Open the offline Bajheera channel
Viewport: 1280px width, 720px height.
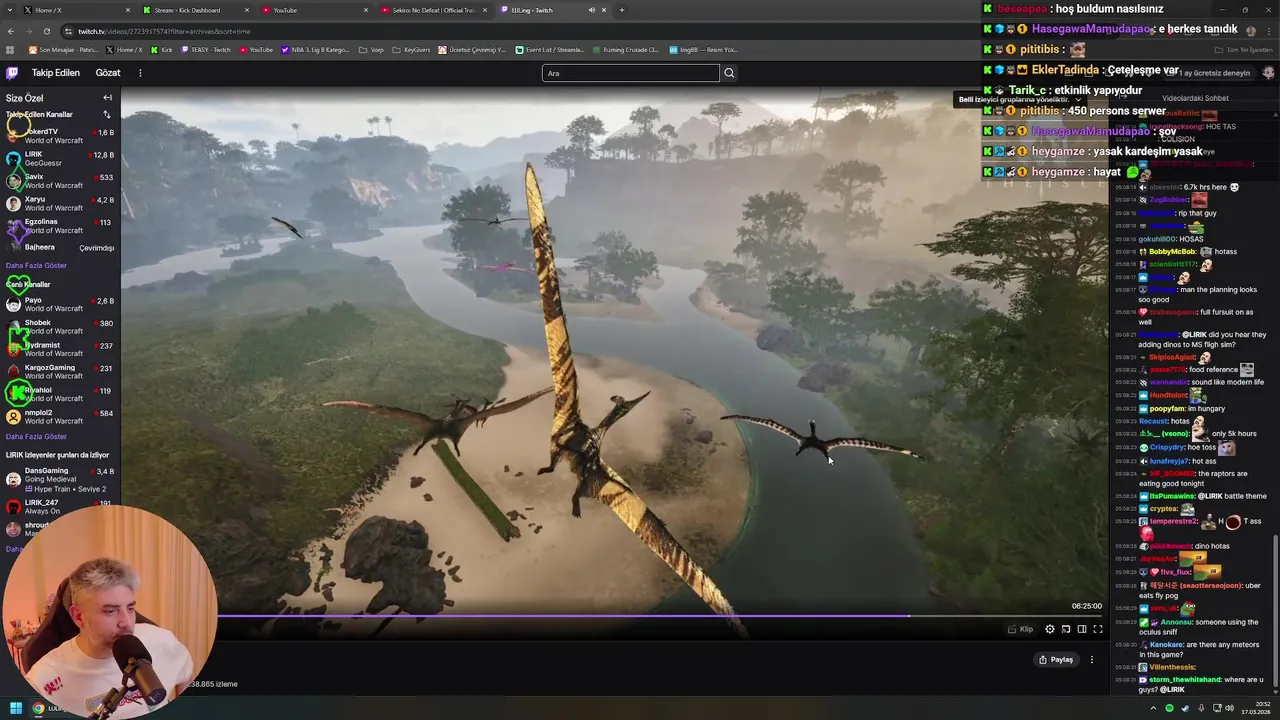tap(60, 247)
